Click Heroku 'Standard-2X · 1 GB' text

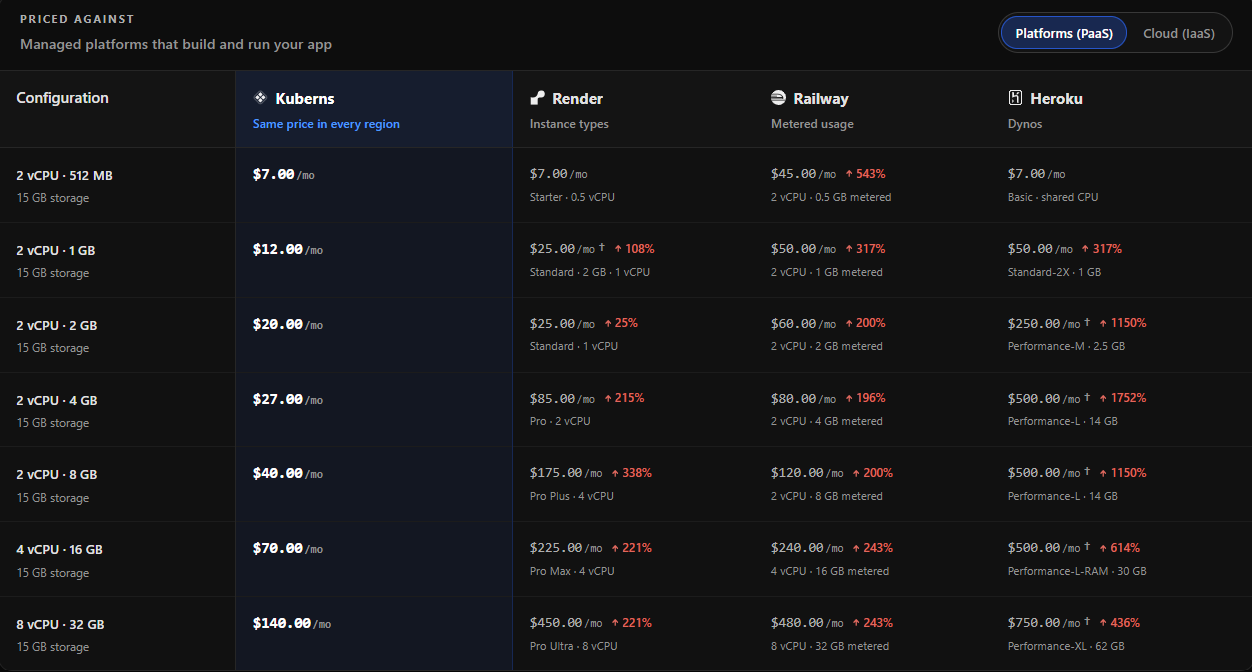click(x=1054, y=272)
